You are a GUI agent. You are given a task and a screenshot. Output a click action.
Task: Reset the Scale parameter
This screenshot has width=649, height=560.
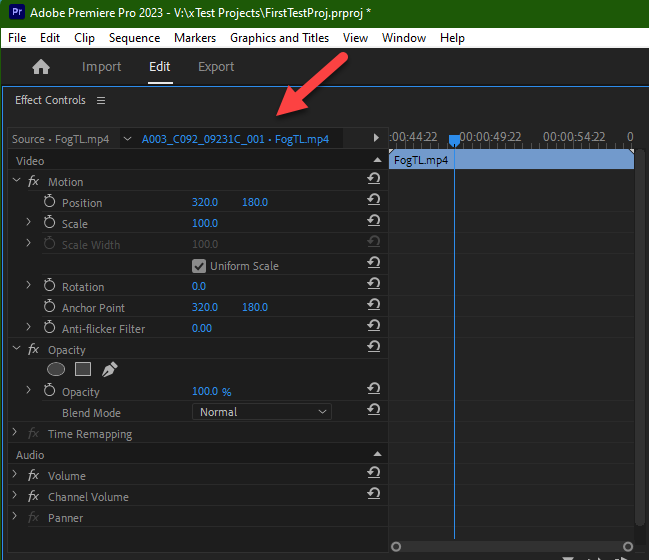click(x=374, y=221)
